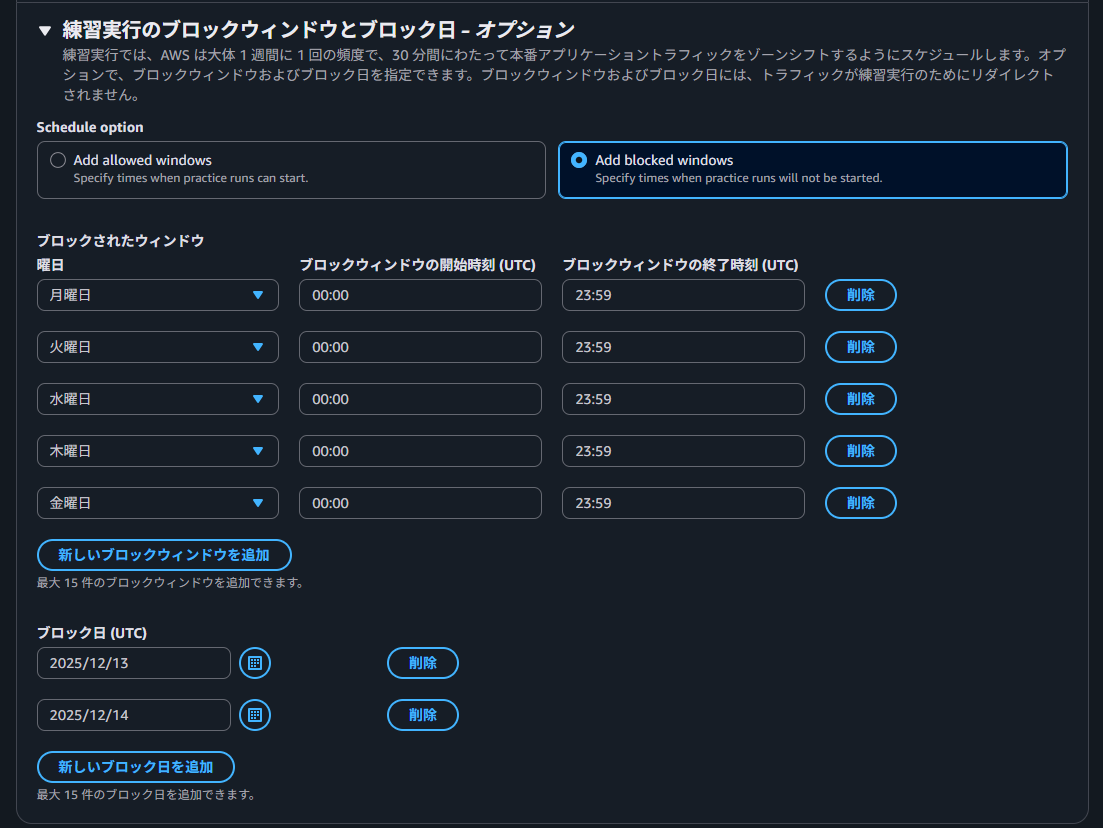This screenshot has height=828, width=1103.
Task: Open the 水曜日 day dropdown
Action: point(158,399)
